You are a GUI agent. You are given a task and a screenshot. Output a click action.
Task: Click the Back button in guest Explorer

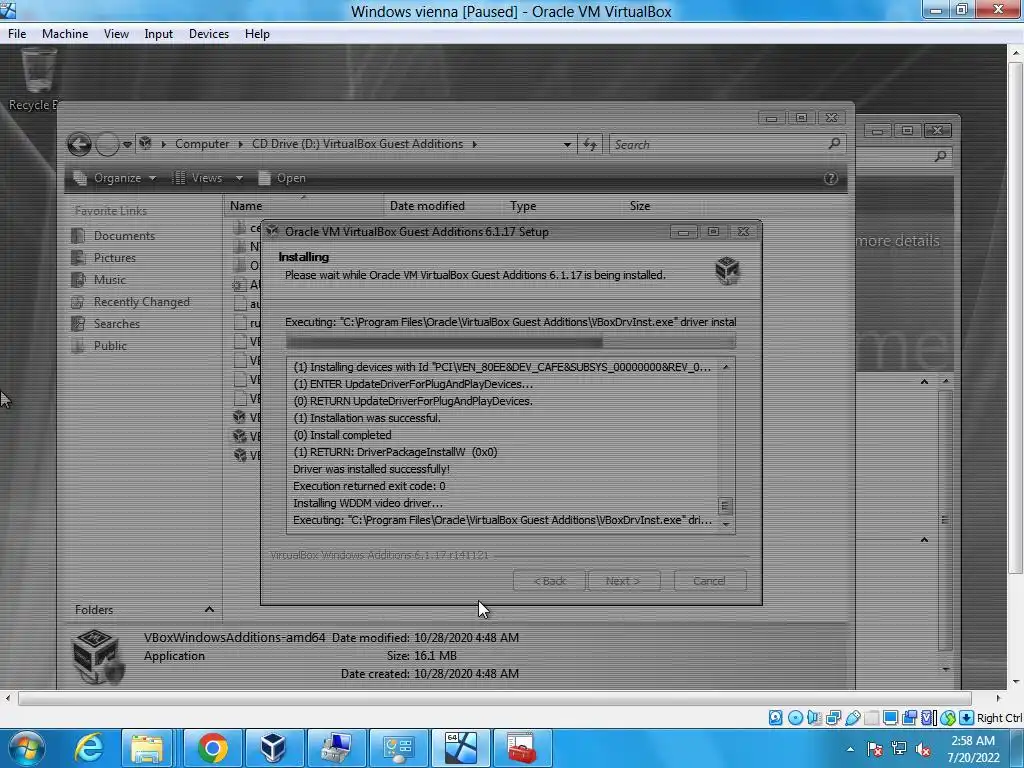coord(80,144)
